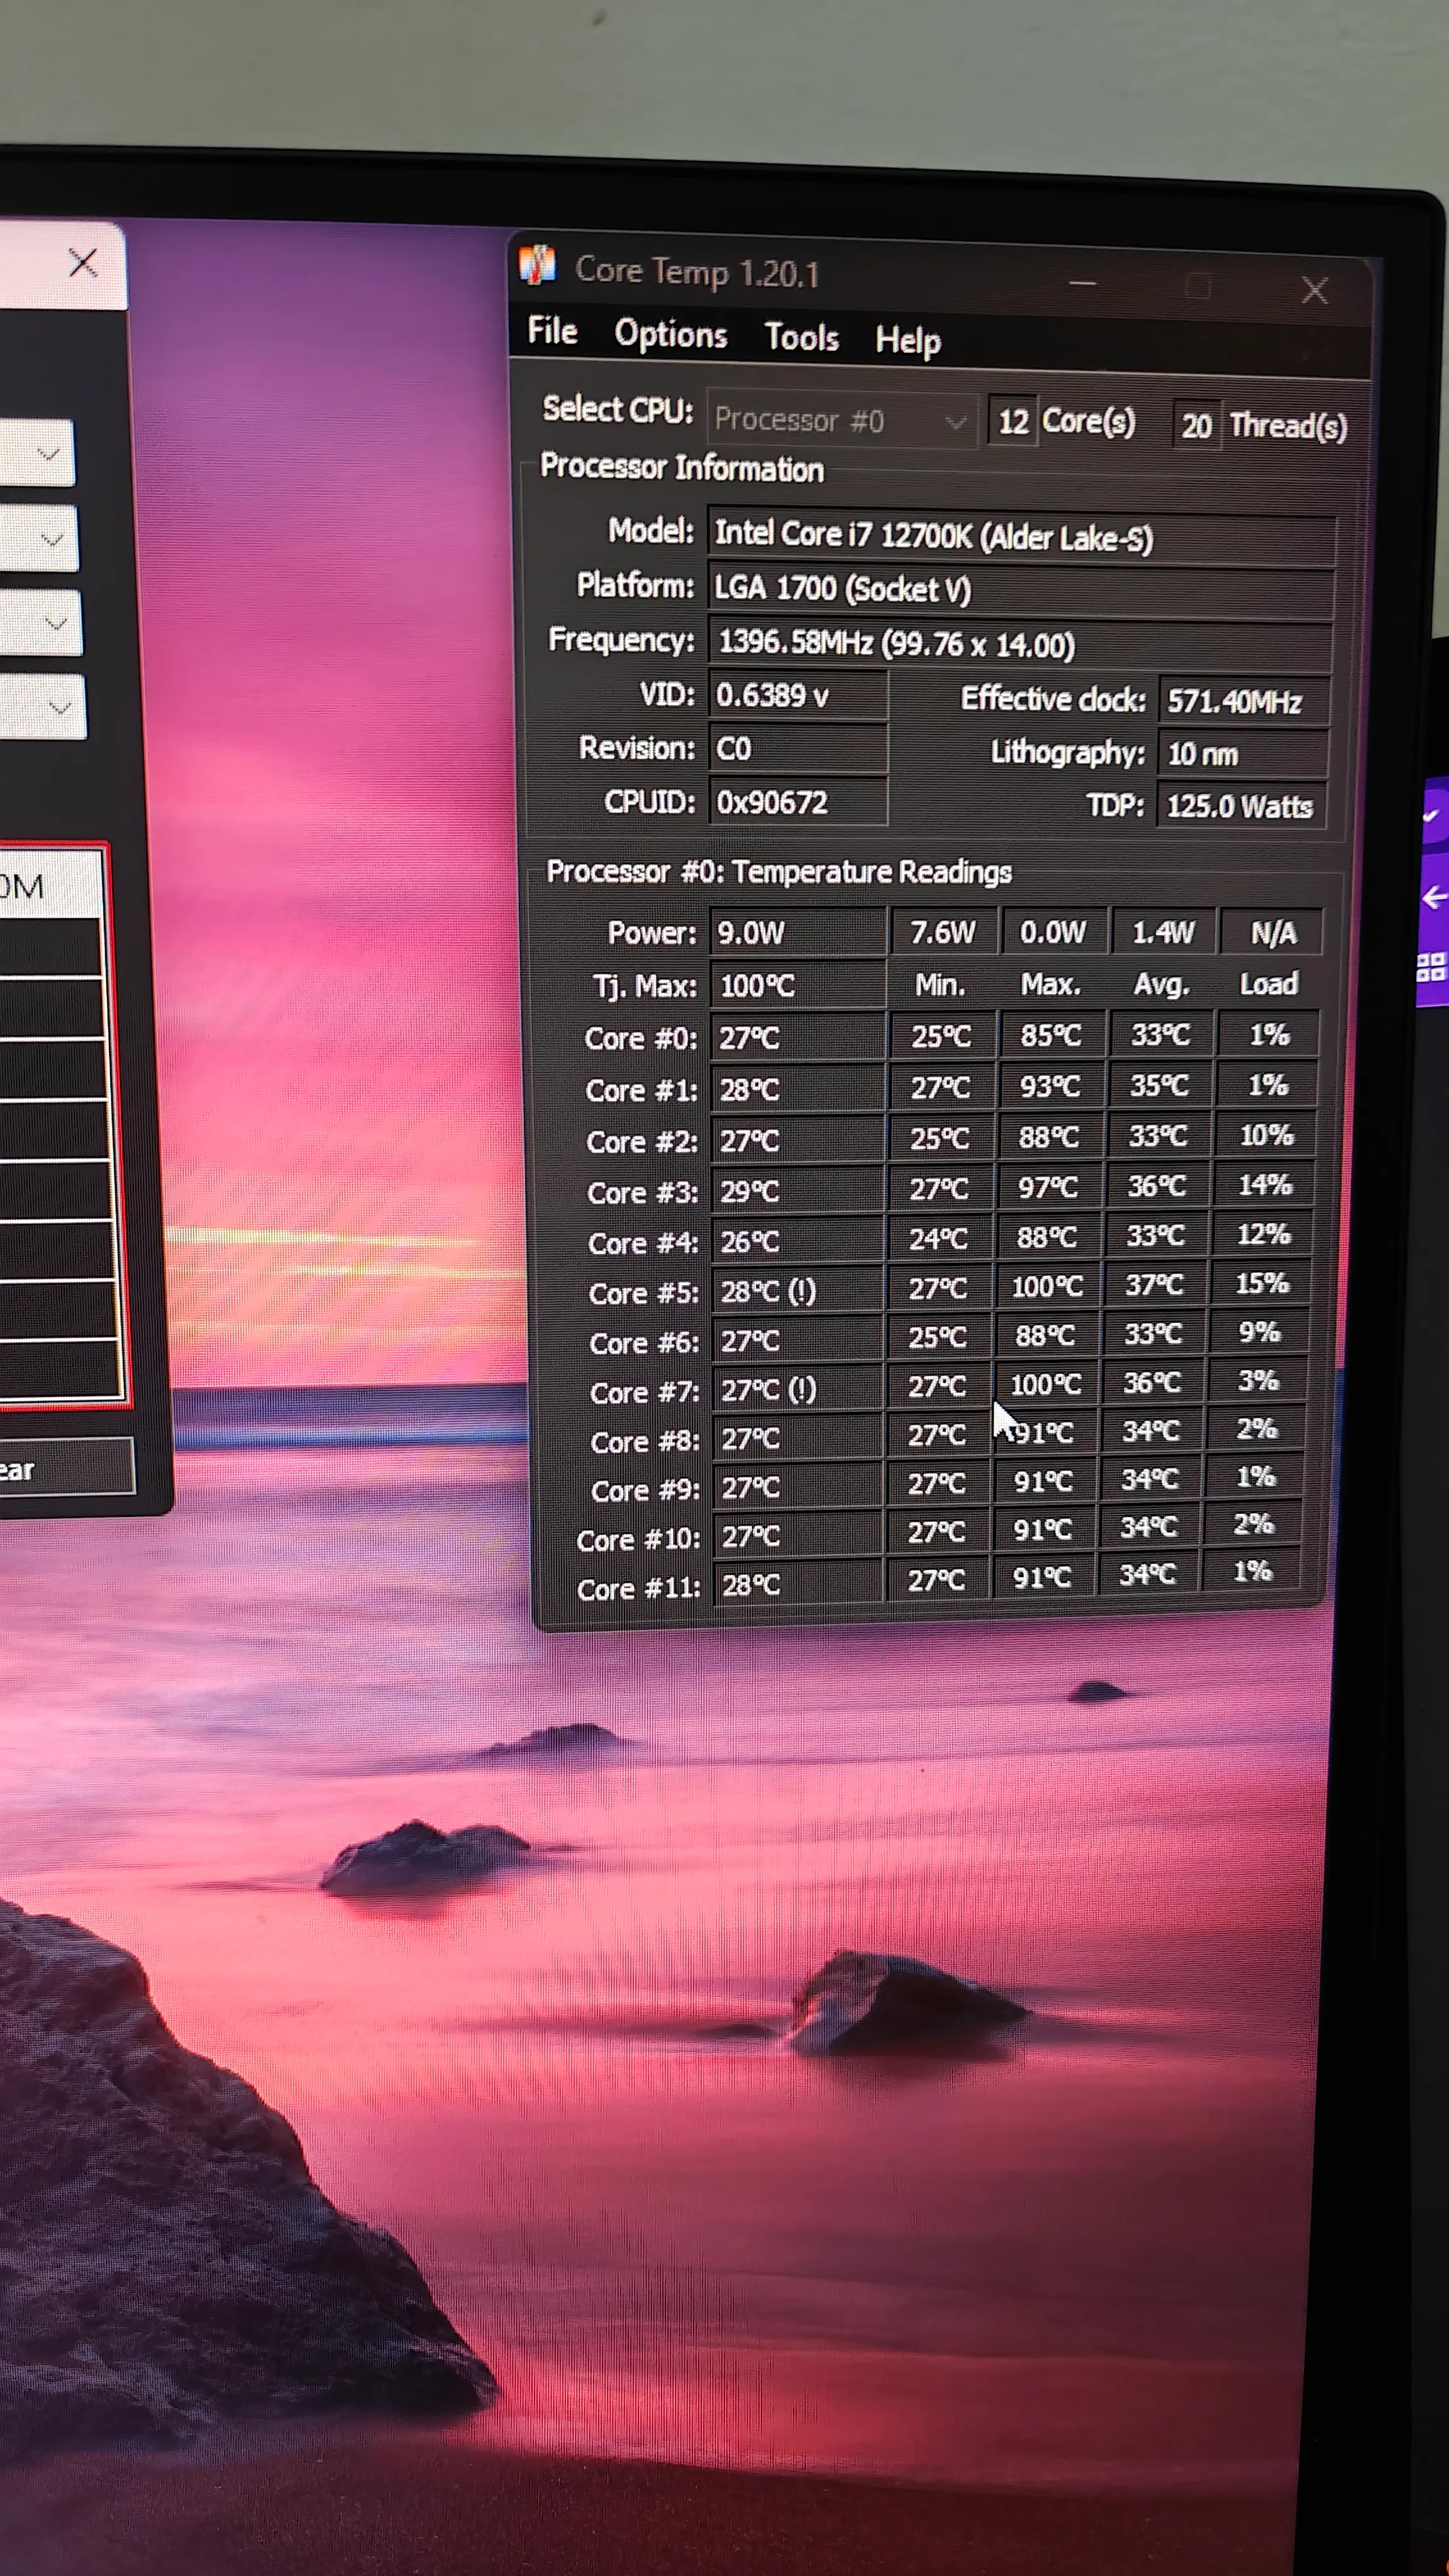The height and width of the screenshot is (2576, 1449).
Task: Click the power reading '7.6W'
Action: tap(943, 933)
